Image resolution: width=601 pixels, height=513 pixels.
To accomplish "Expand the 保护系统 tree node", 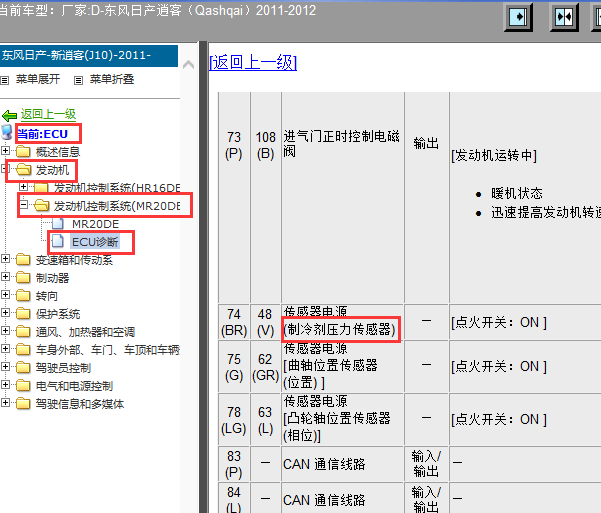I will click(5, 312).
